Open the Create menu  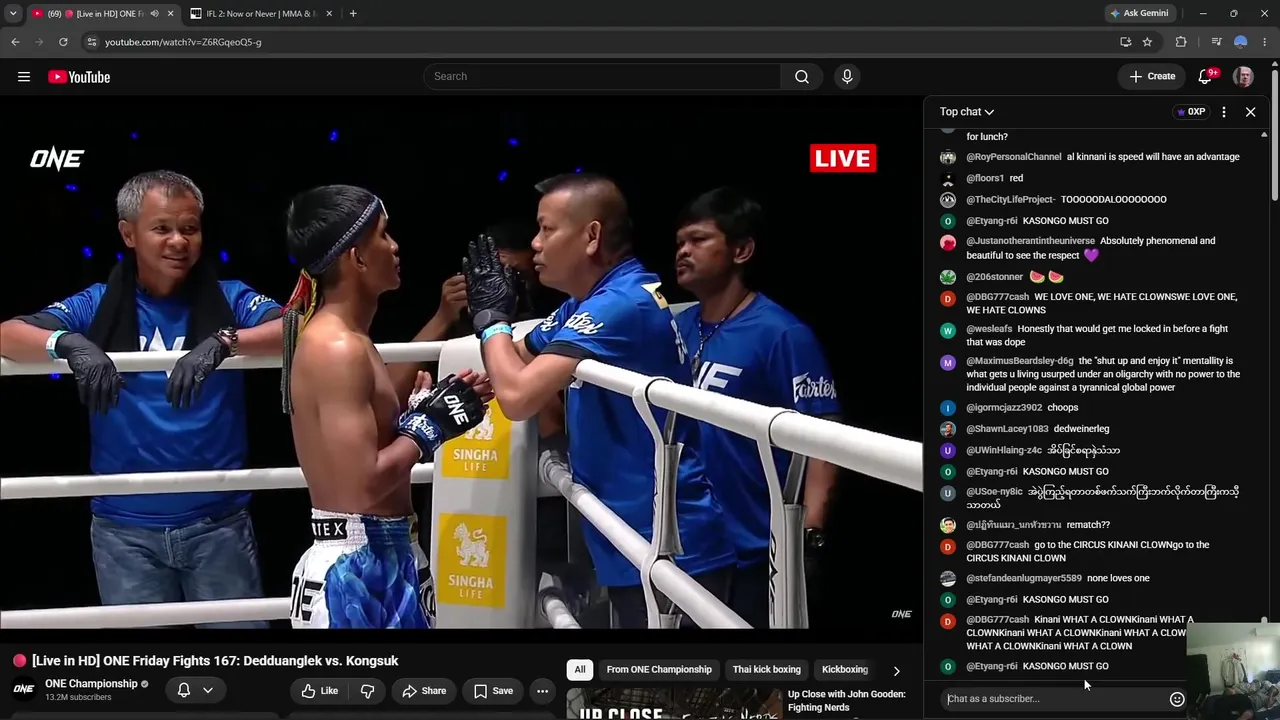click(x=1152, y=77)
